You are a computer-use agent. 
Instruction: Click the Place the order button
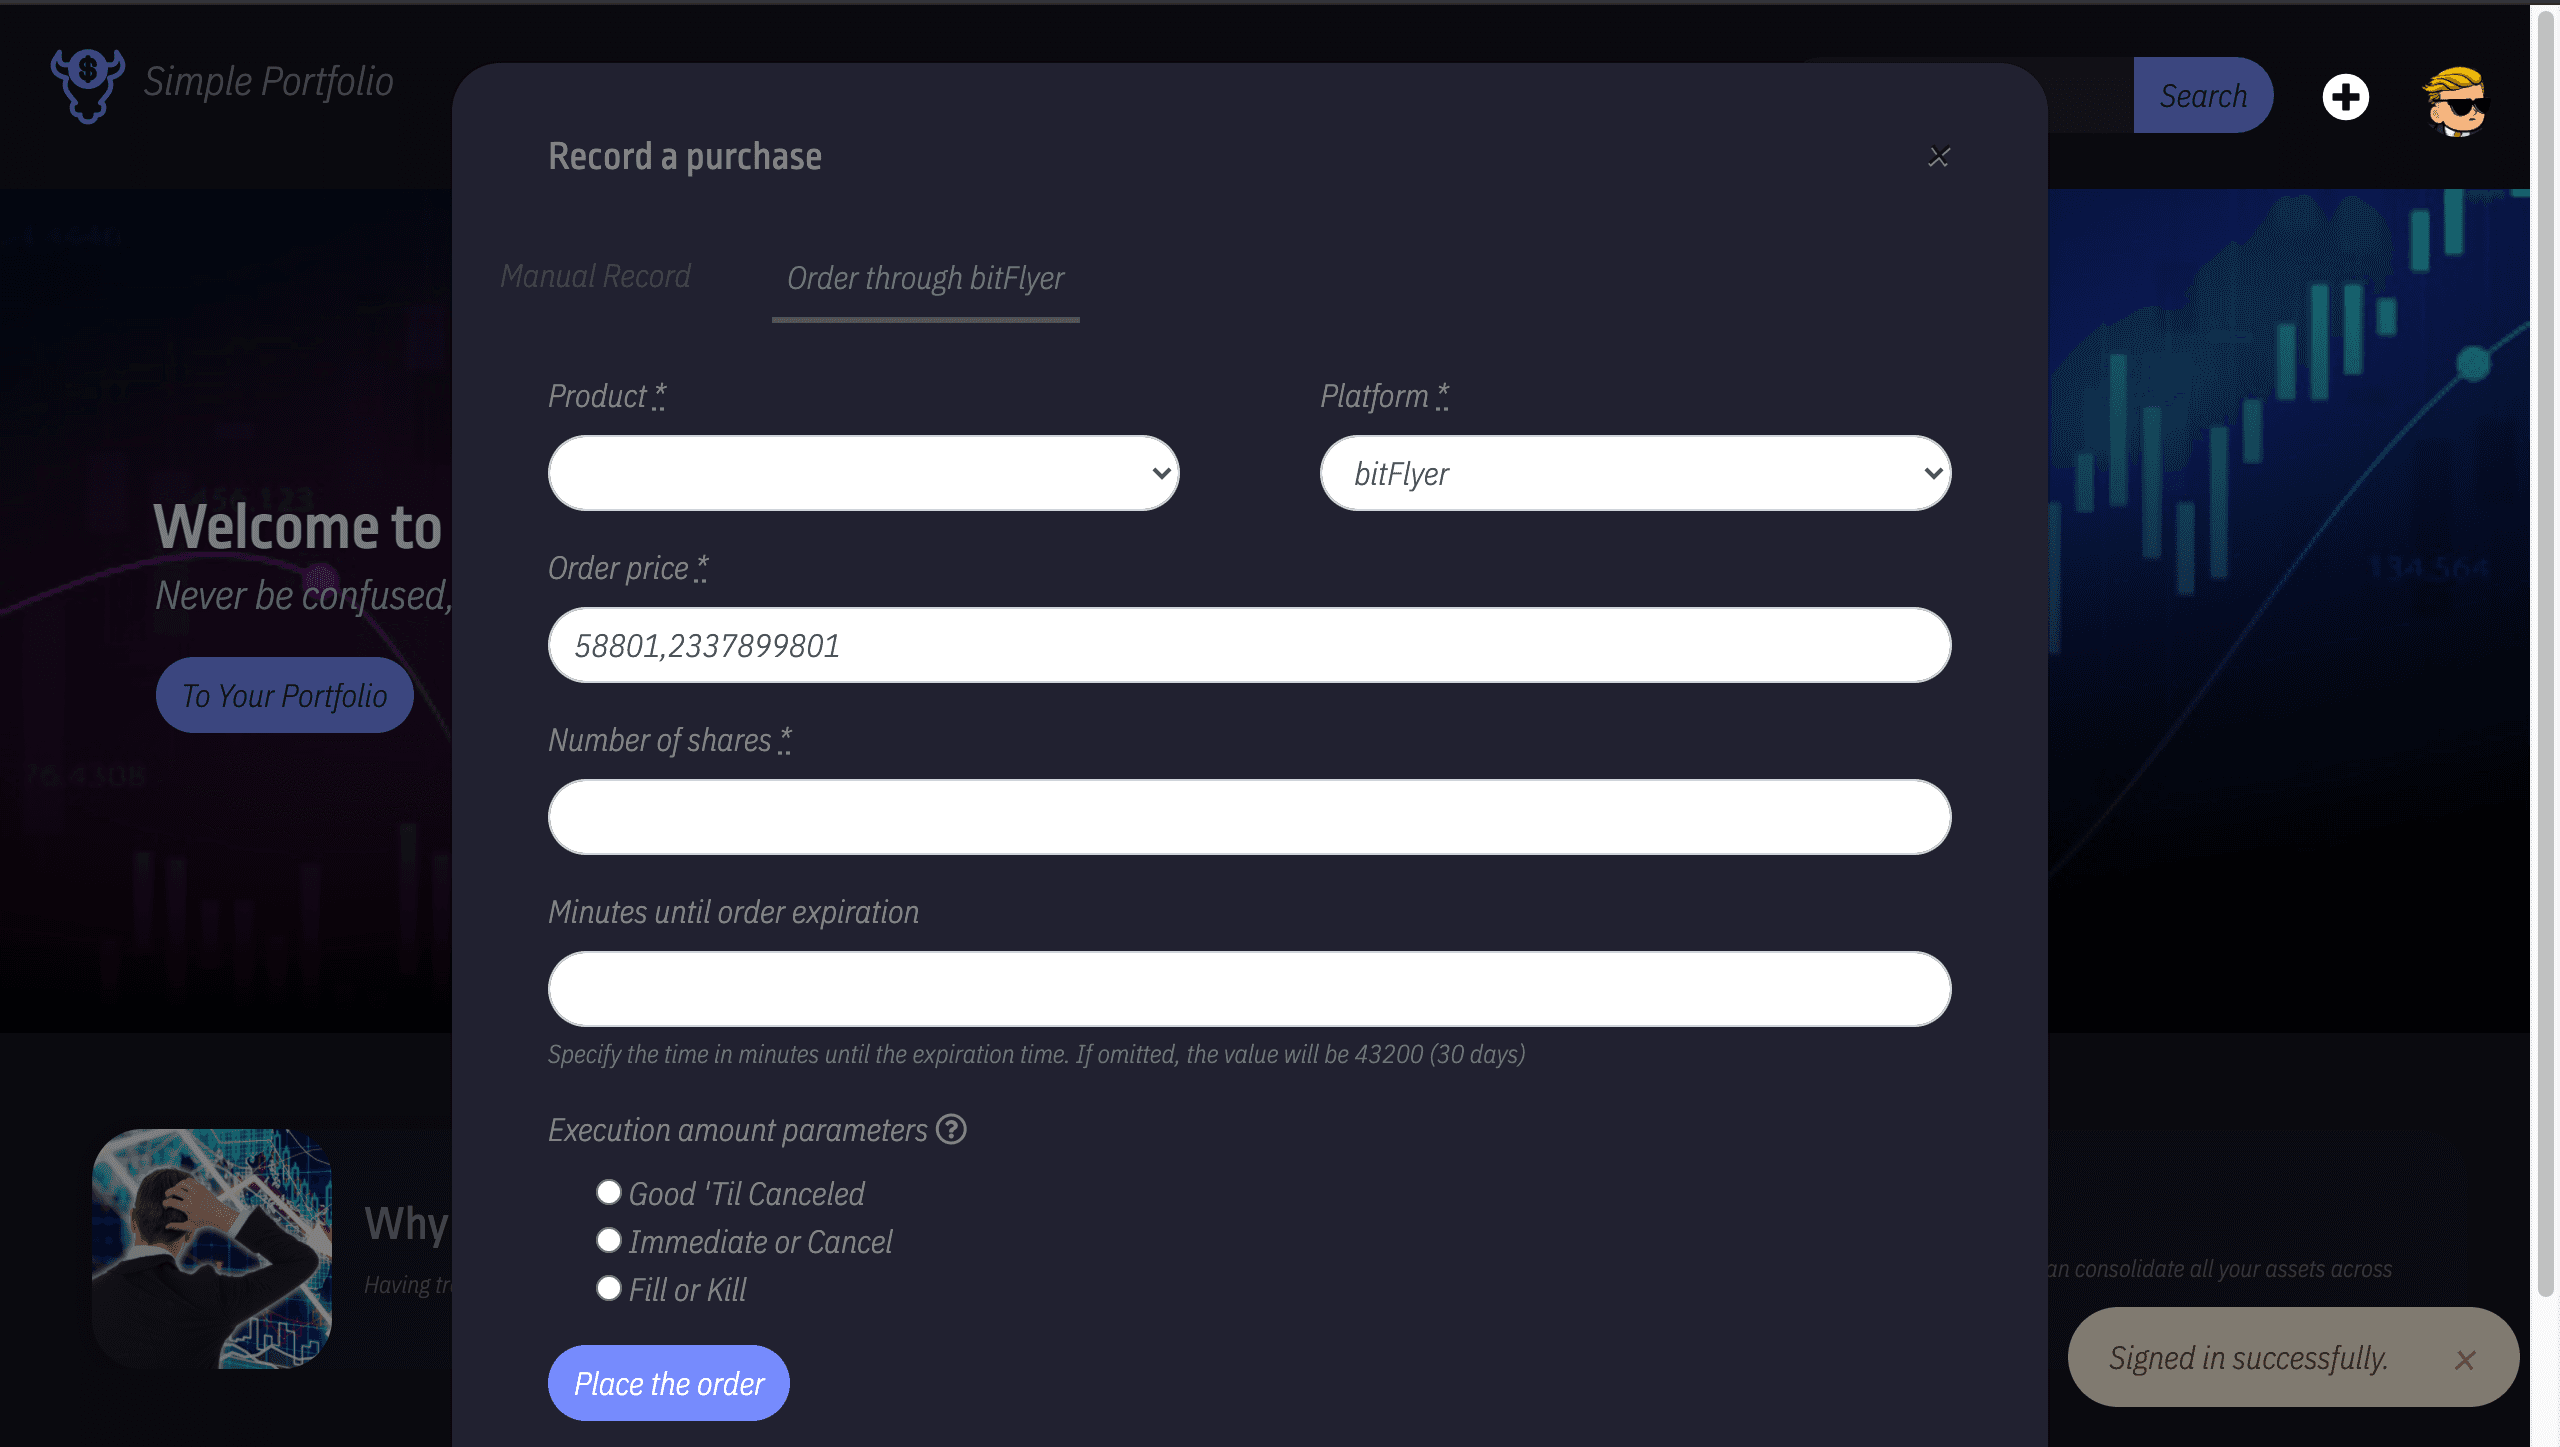tap(669, 1383)
